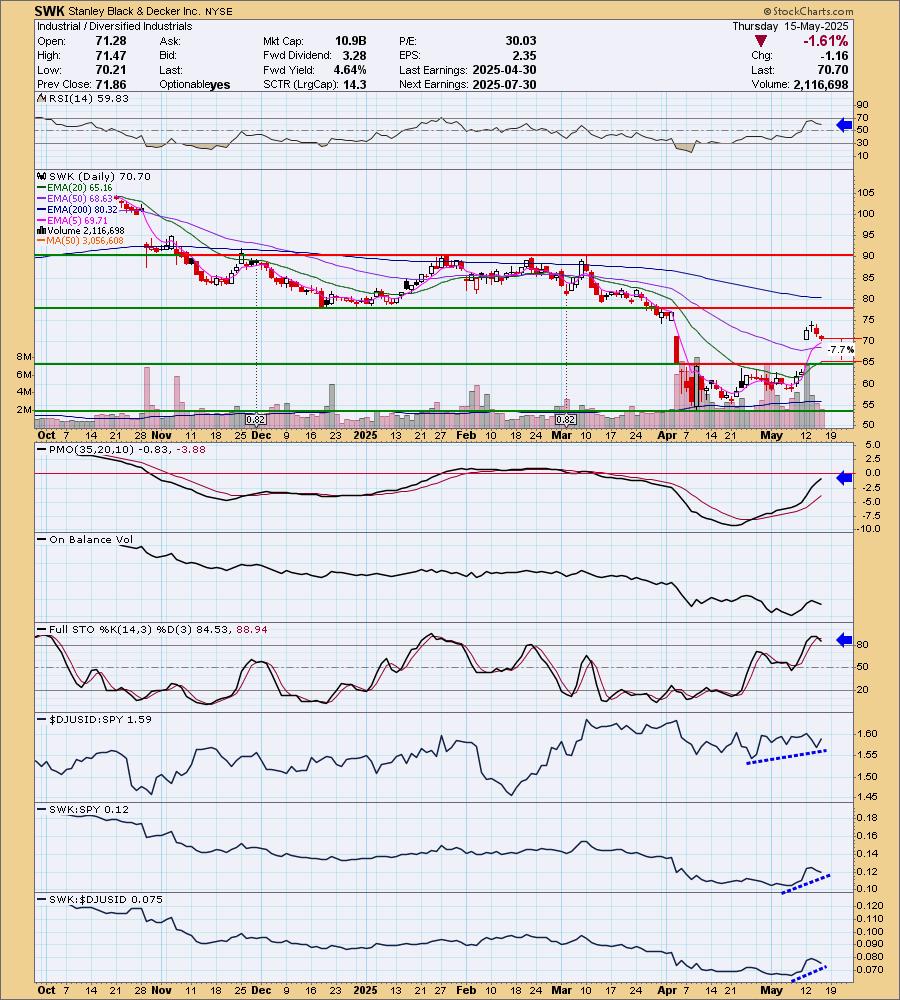This screenshot has width=900, height=1000.
Task: Click the 8M volume axis label
Action: (x=24, y=357)
